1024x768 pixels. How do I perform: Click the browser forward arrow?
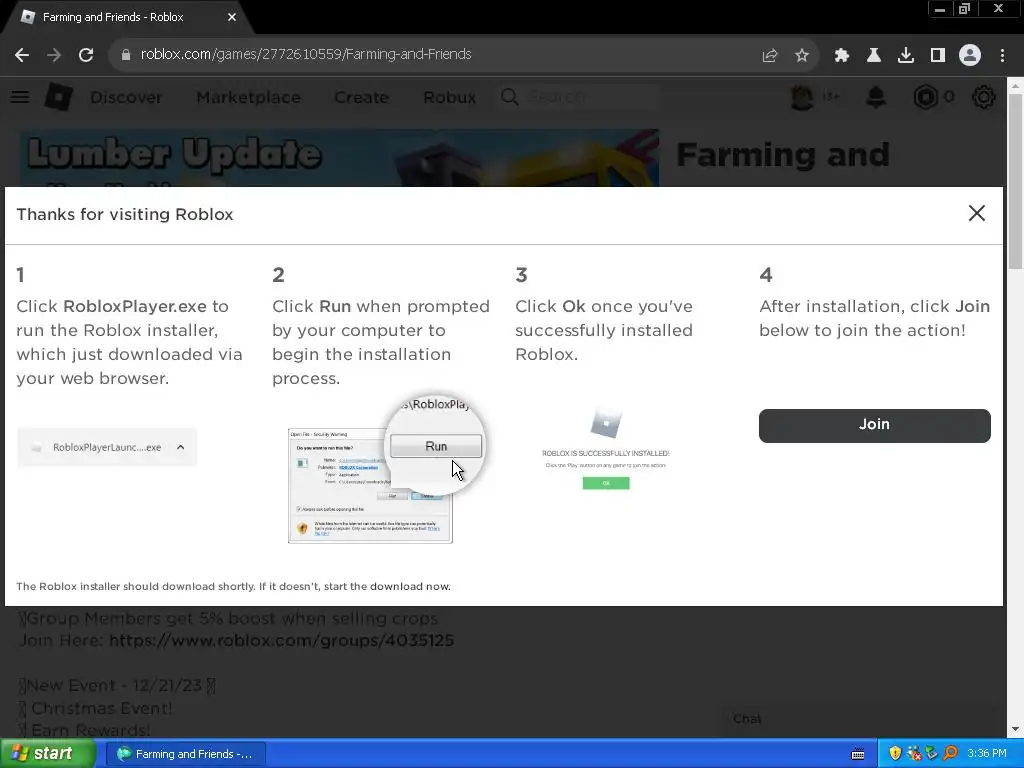coord(54,55)
